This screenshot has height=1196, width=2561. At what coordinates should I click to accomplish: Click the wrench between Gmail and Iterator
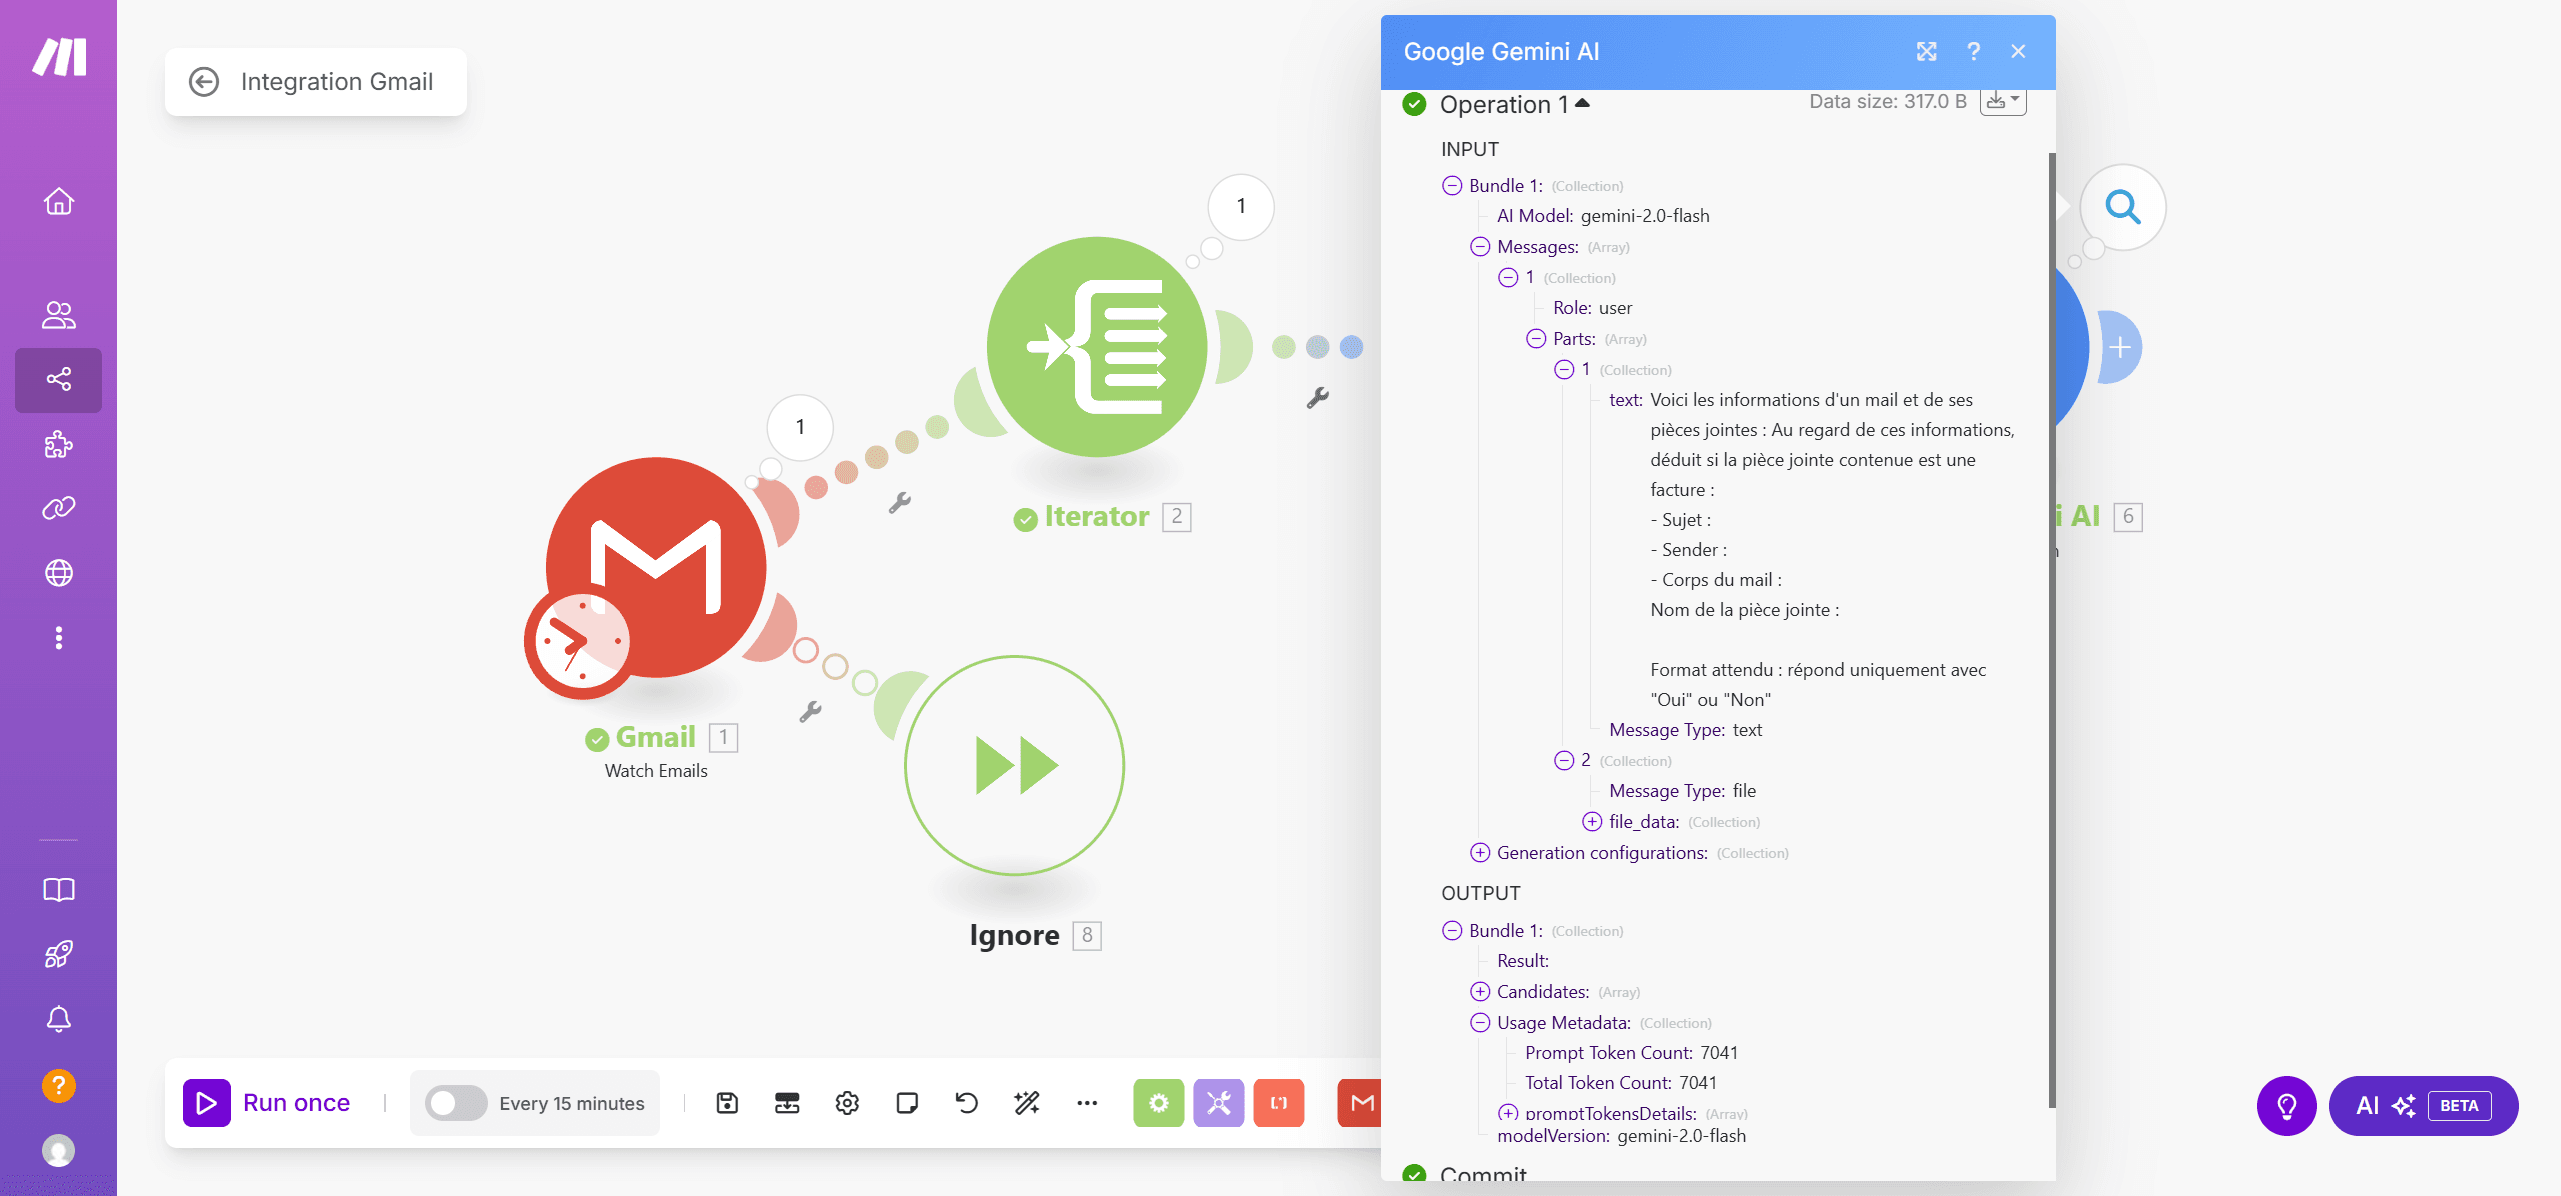(x=900, y=502)
